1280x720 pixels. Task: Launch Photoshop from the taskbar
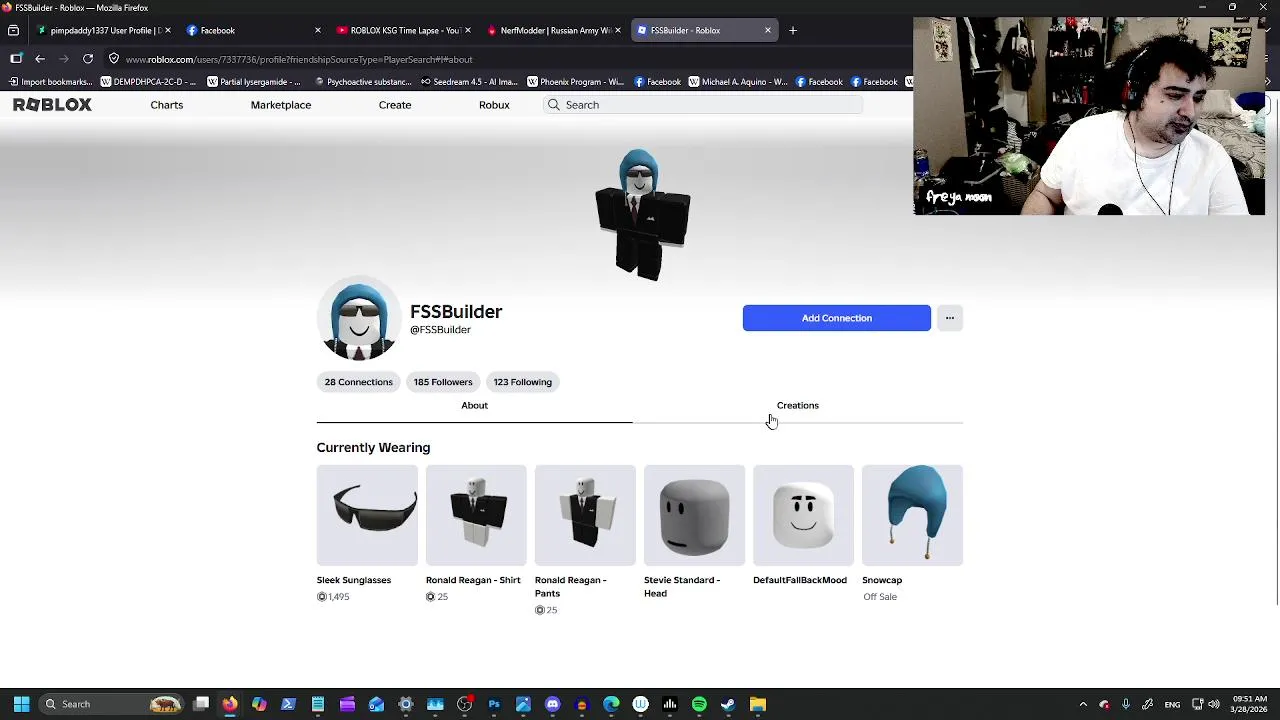494,704
